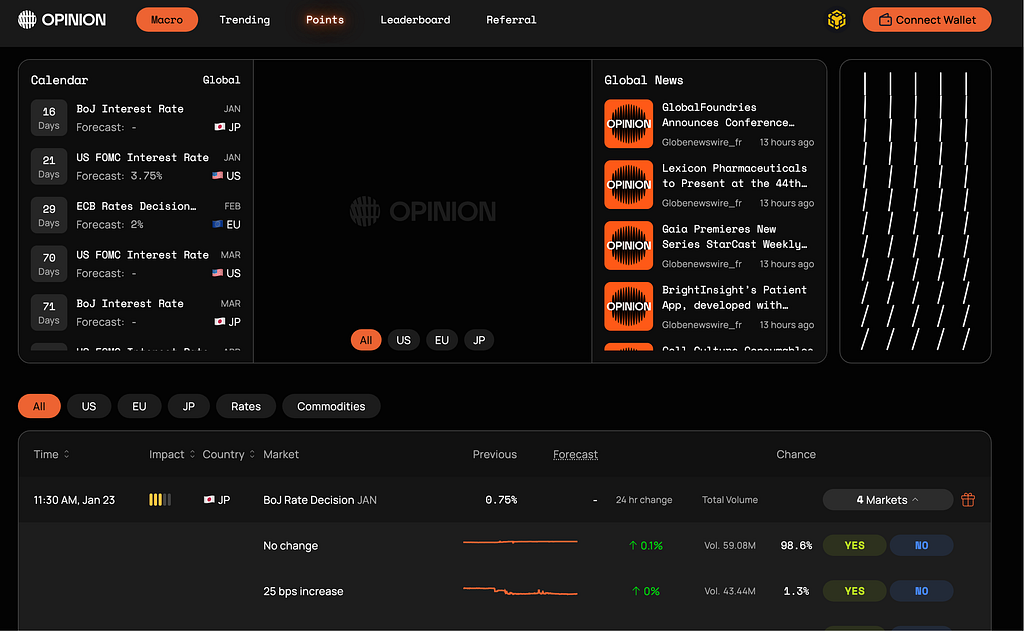Filter market table by Rates
The image size is (1024, 631).
pos(246,406)
